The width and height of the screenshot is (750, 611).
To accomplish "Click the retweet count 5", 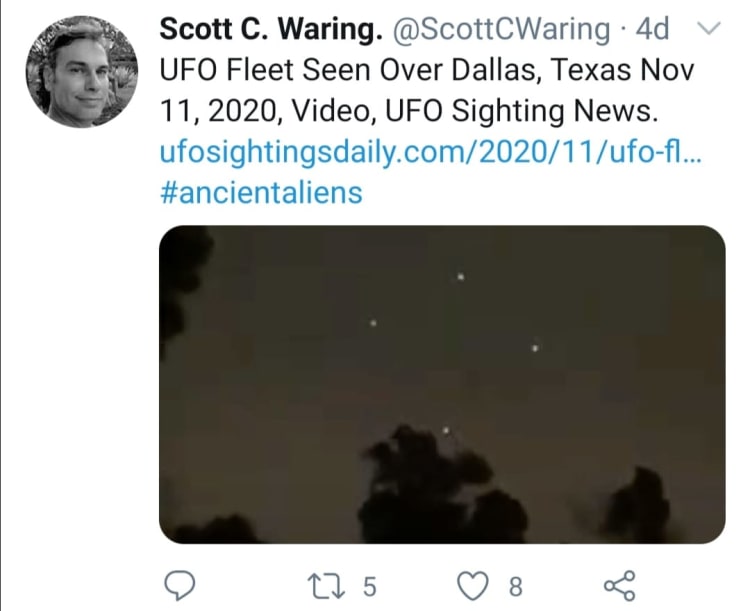I will 369,587.
